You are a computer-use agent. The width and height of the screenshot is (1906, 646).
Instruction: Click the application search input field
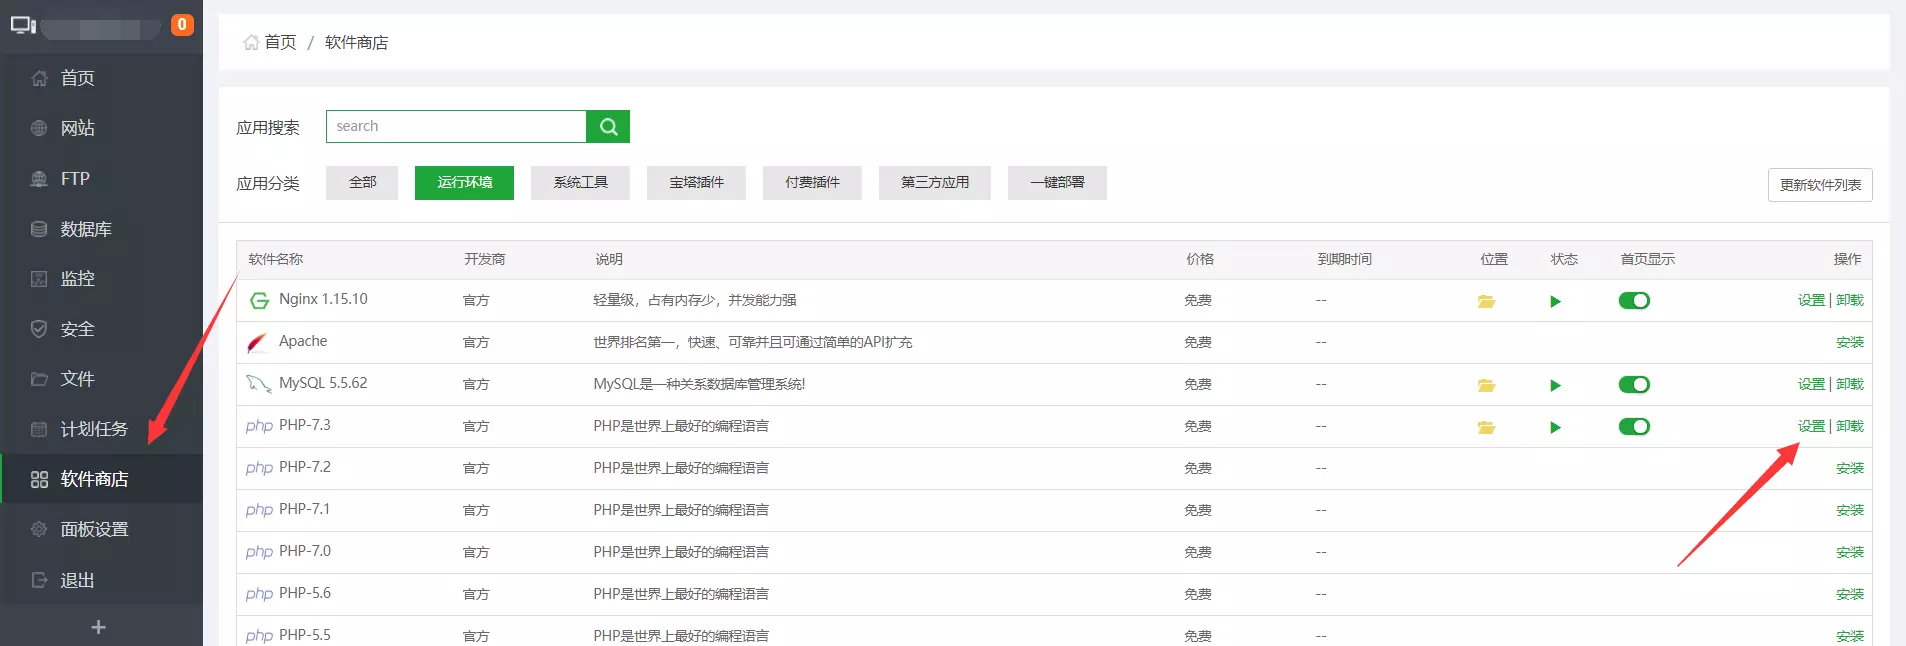click(x=456, y=127)
